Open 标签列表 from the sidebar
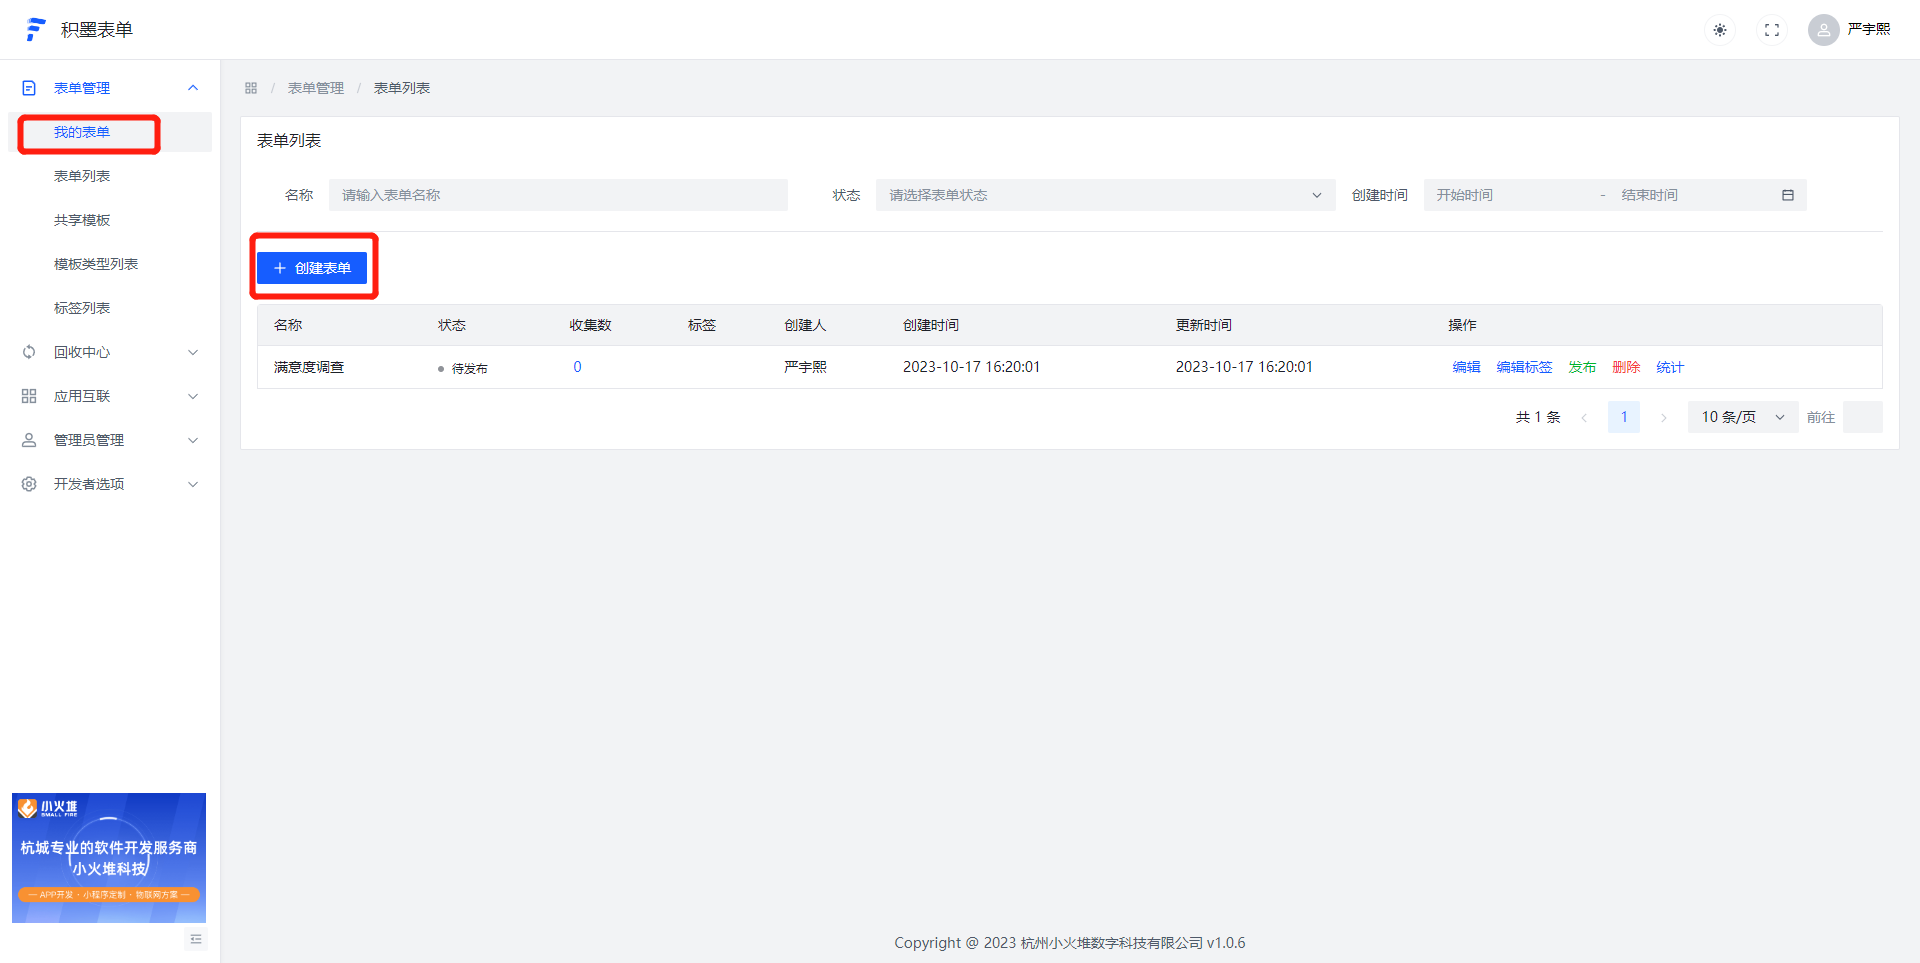 click(x=82, y=308)
